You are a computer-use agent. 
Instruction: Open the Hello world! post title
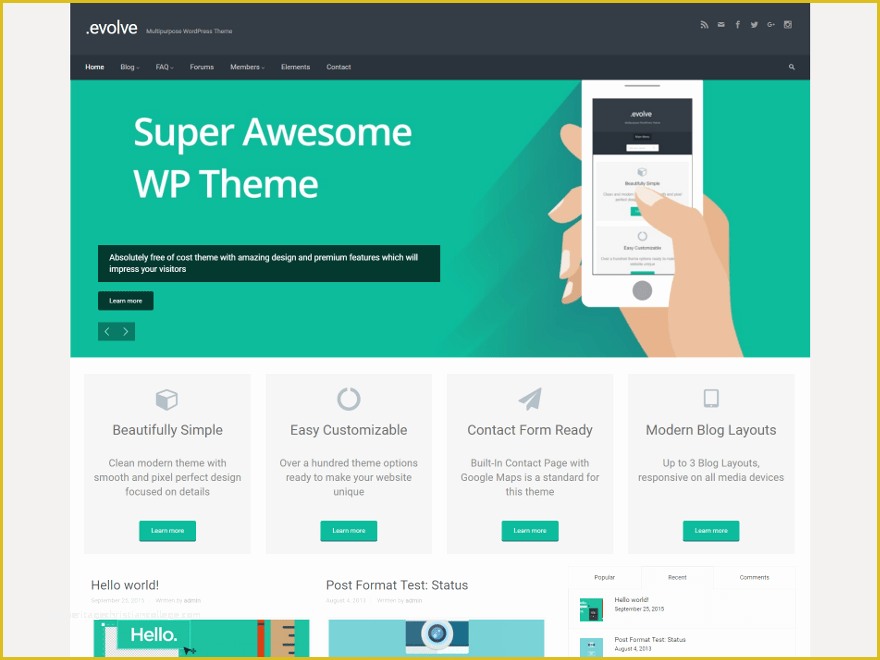click(125, 585)
